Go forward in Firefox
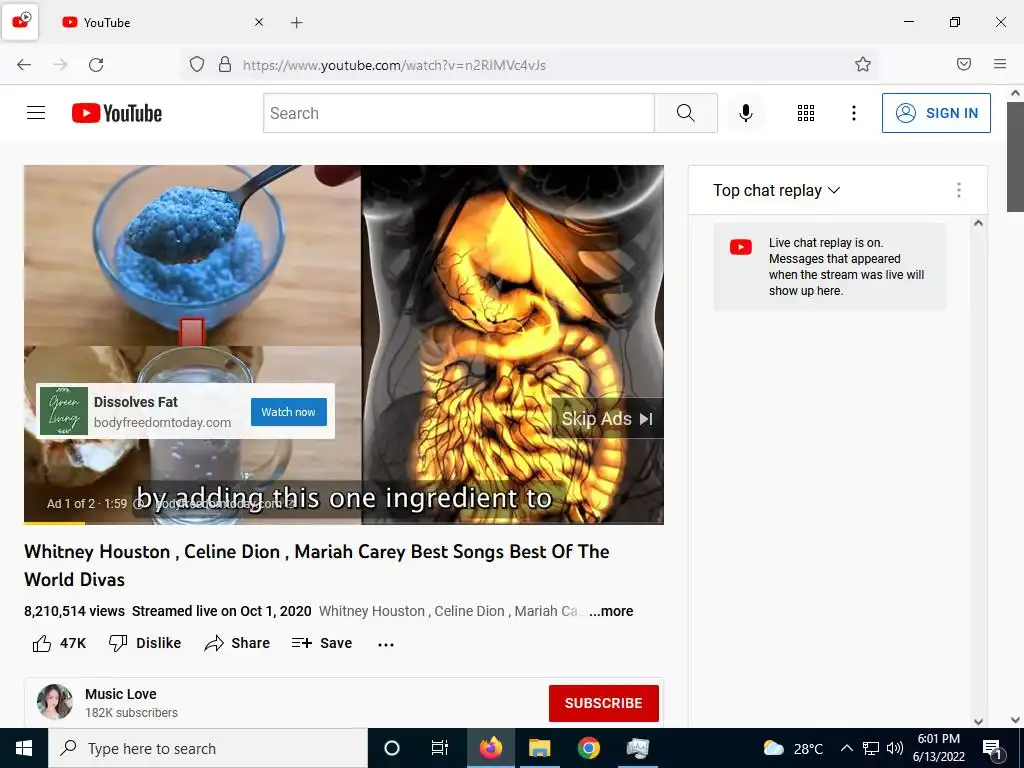This screenshot has width=1024, height=768. tap(60, 64)
